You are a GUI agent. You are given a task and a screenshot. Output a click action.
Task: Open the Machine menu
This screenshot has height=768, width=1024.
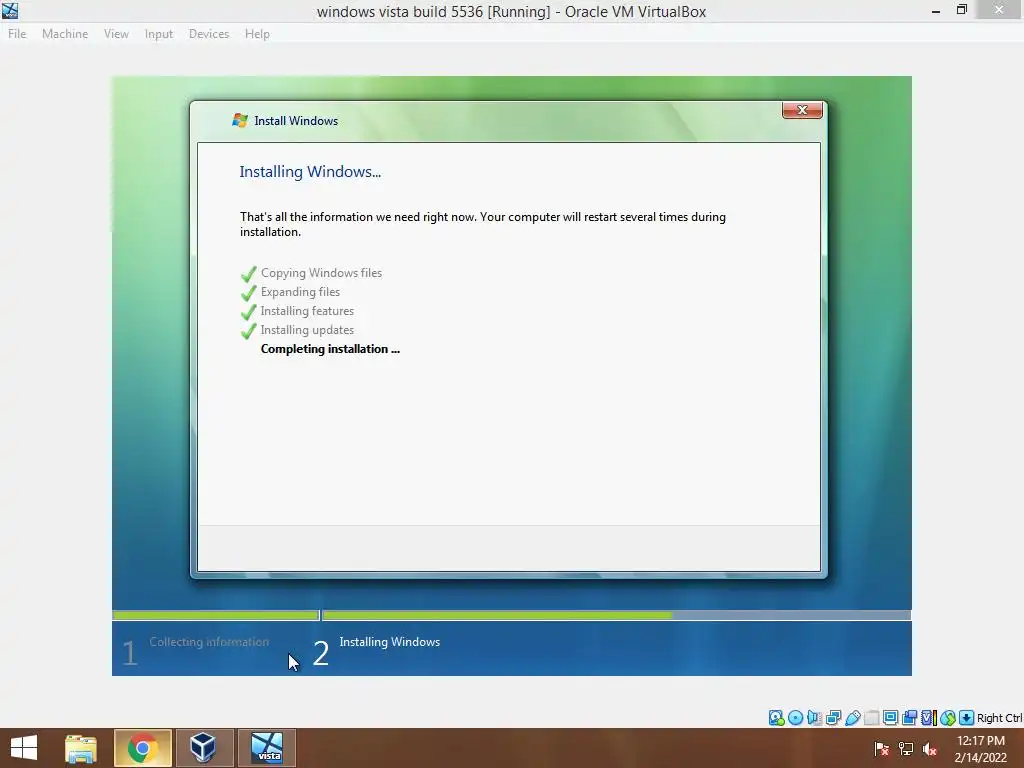[65, 34]
